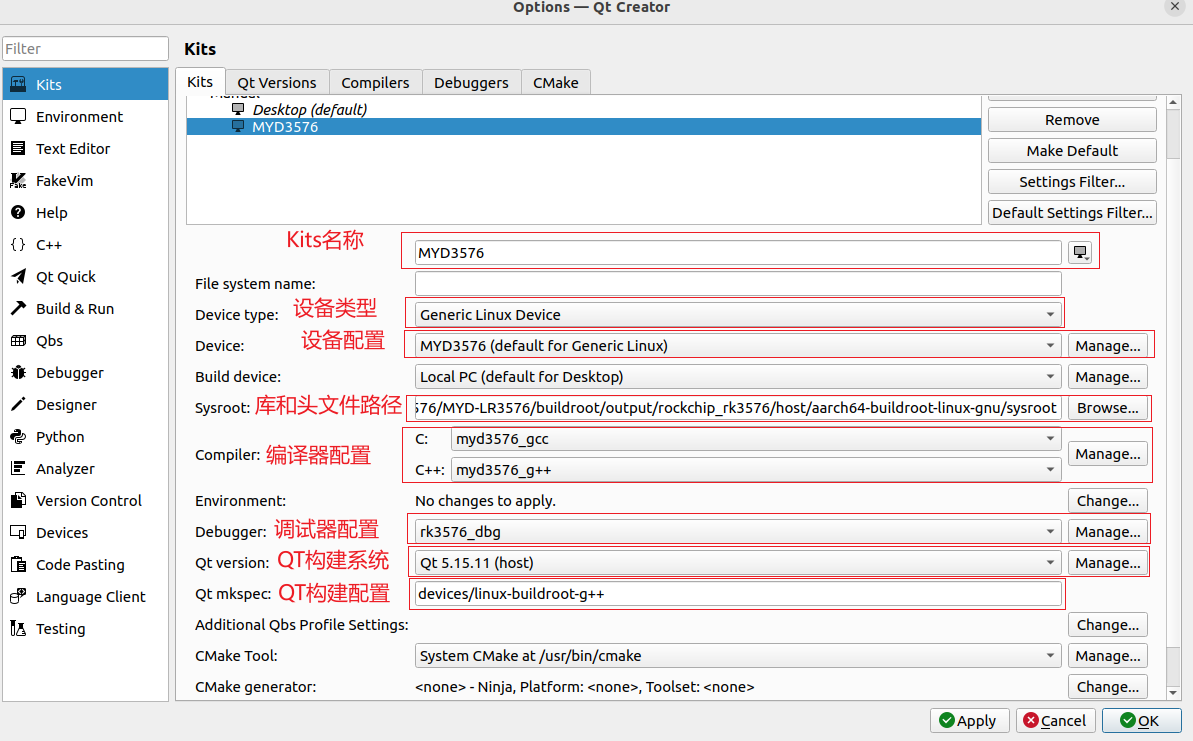1193x741 pixels.
Task: Switch to the Qt Versions tab
Action: pyautogui.click(x=277, y=82)
